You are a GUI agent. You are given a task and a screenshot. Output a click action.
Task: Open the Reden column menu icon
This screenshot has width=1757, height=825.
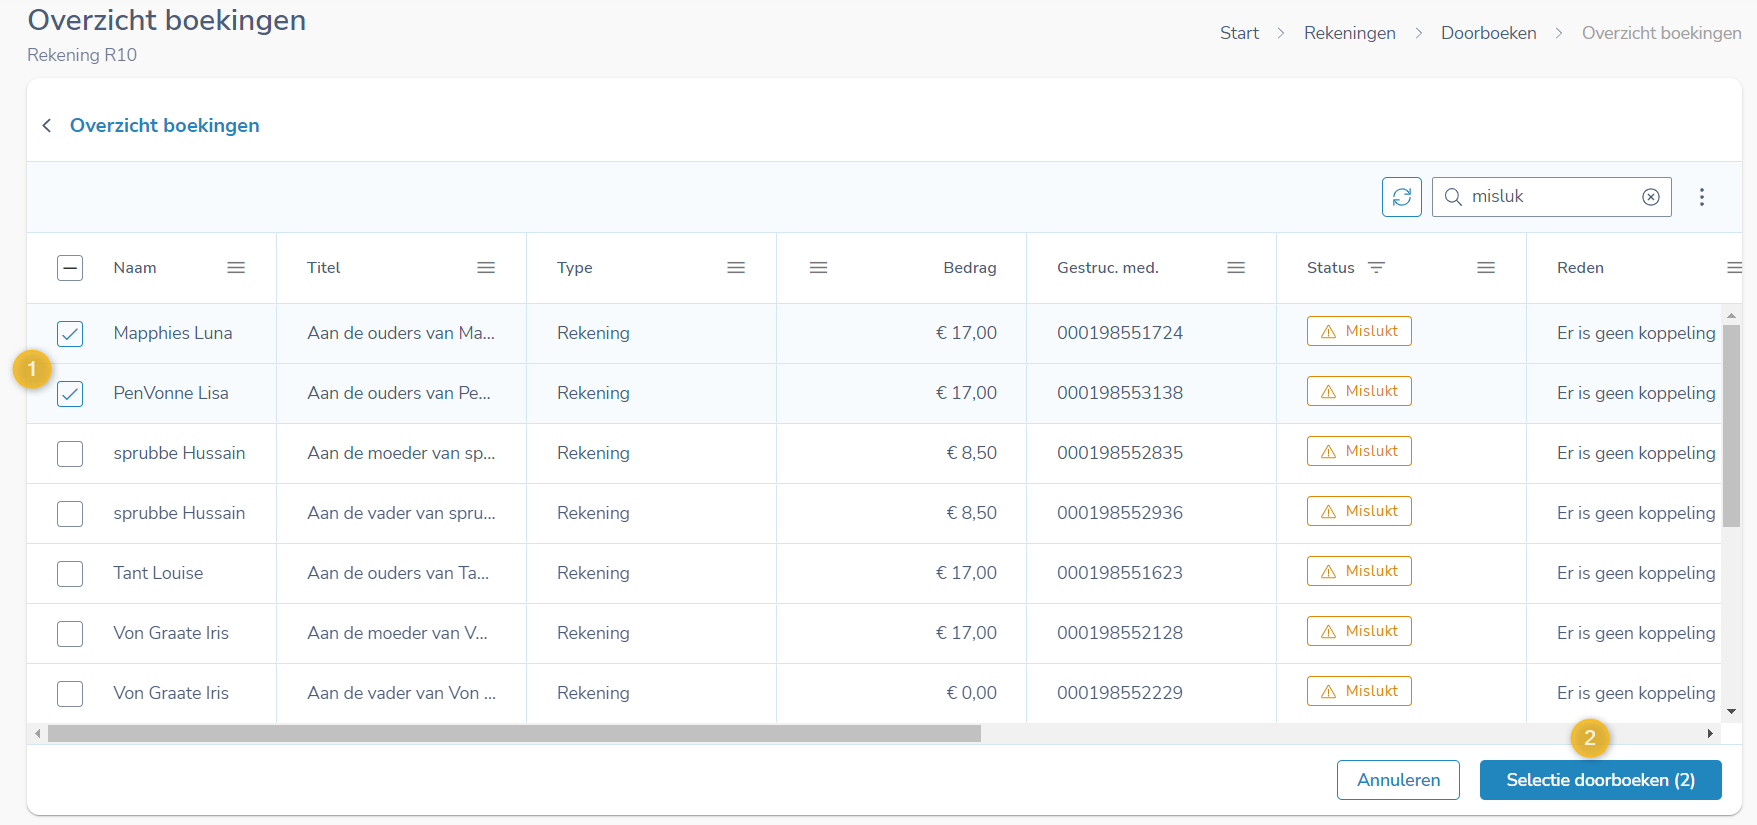click(x=1735, y=267)
